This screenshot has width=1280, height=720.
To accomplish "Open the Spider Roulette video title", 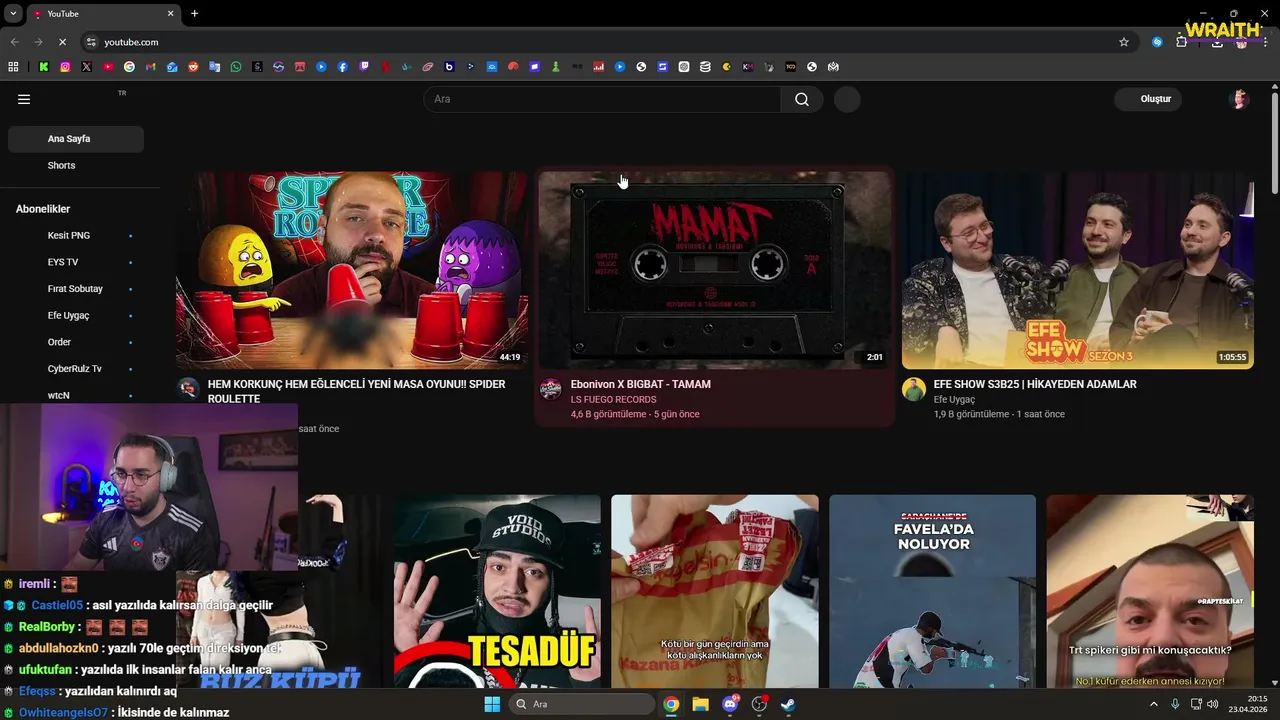I will coord(357,391).
